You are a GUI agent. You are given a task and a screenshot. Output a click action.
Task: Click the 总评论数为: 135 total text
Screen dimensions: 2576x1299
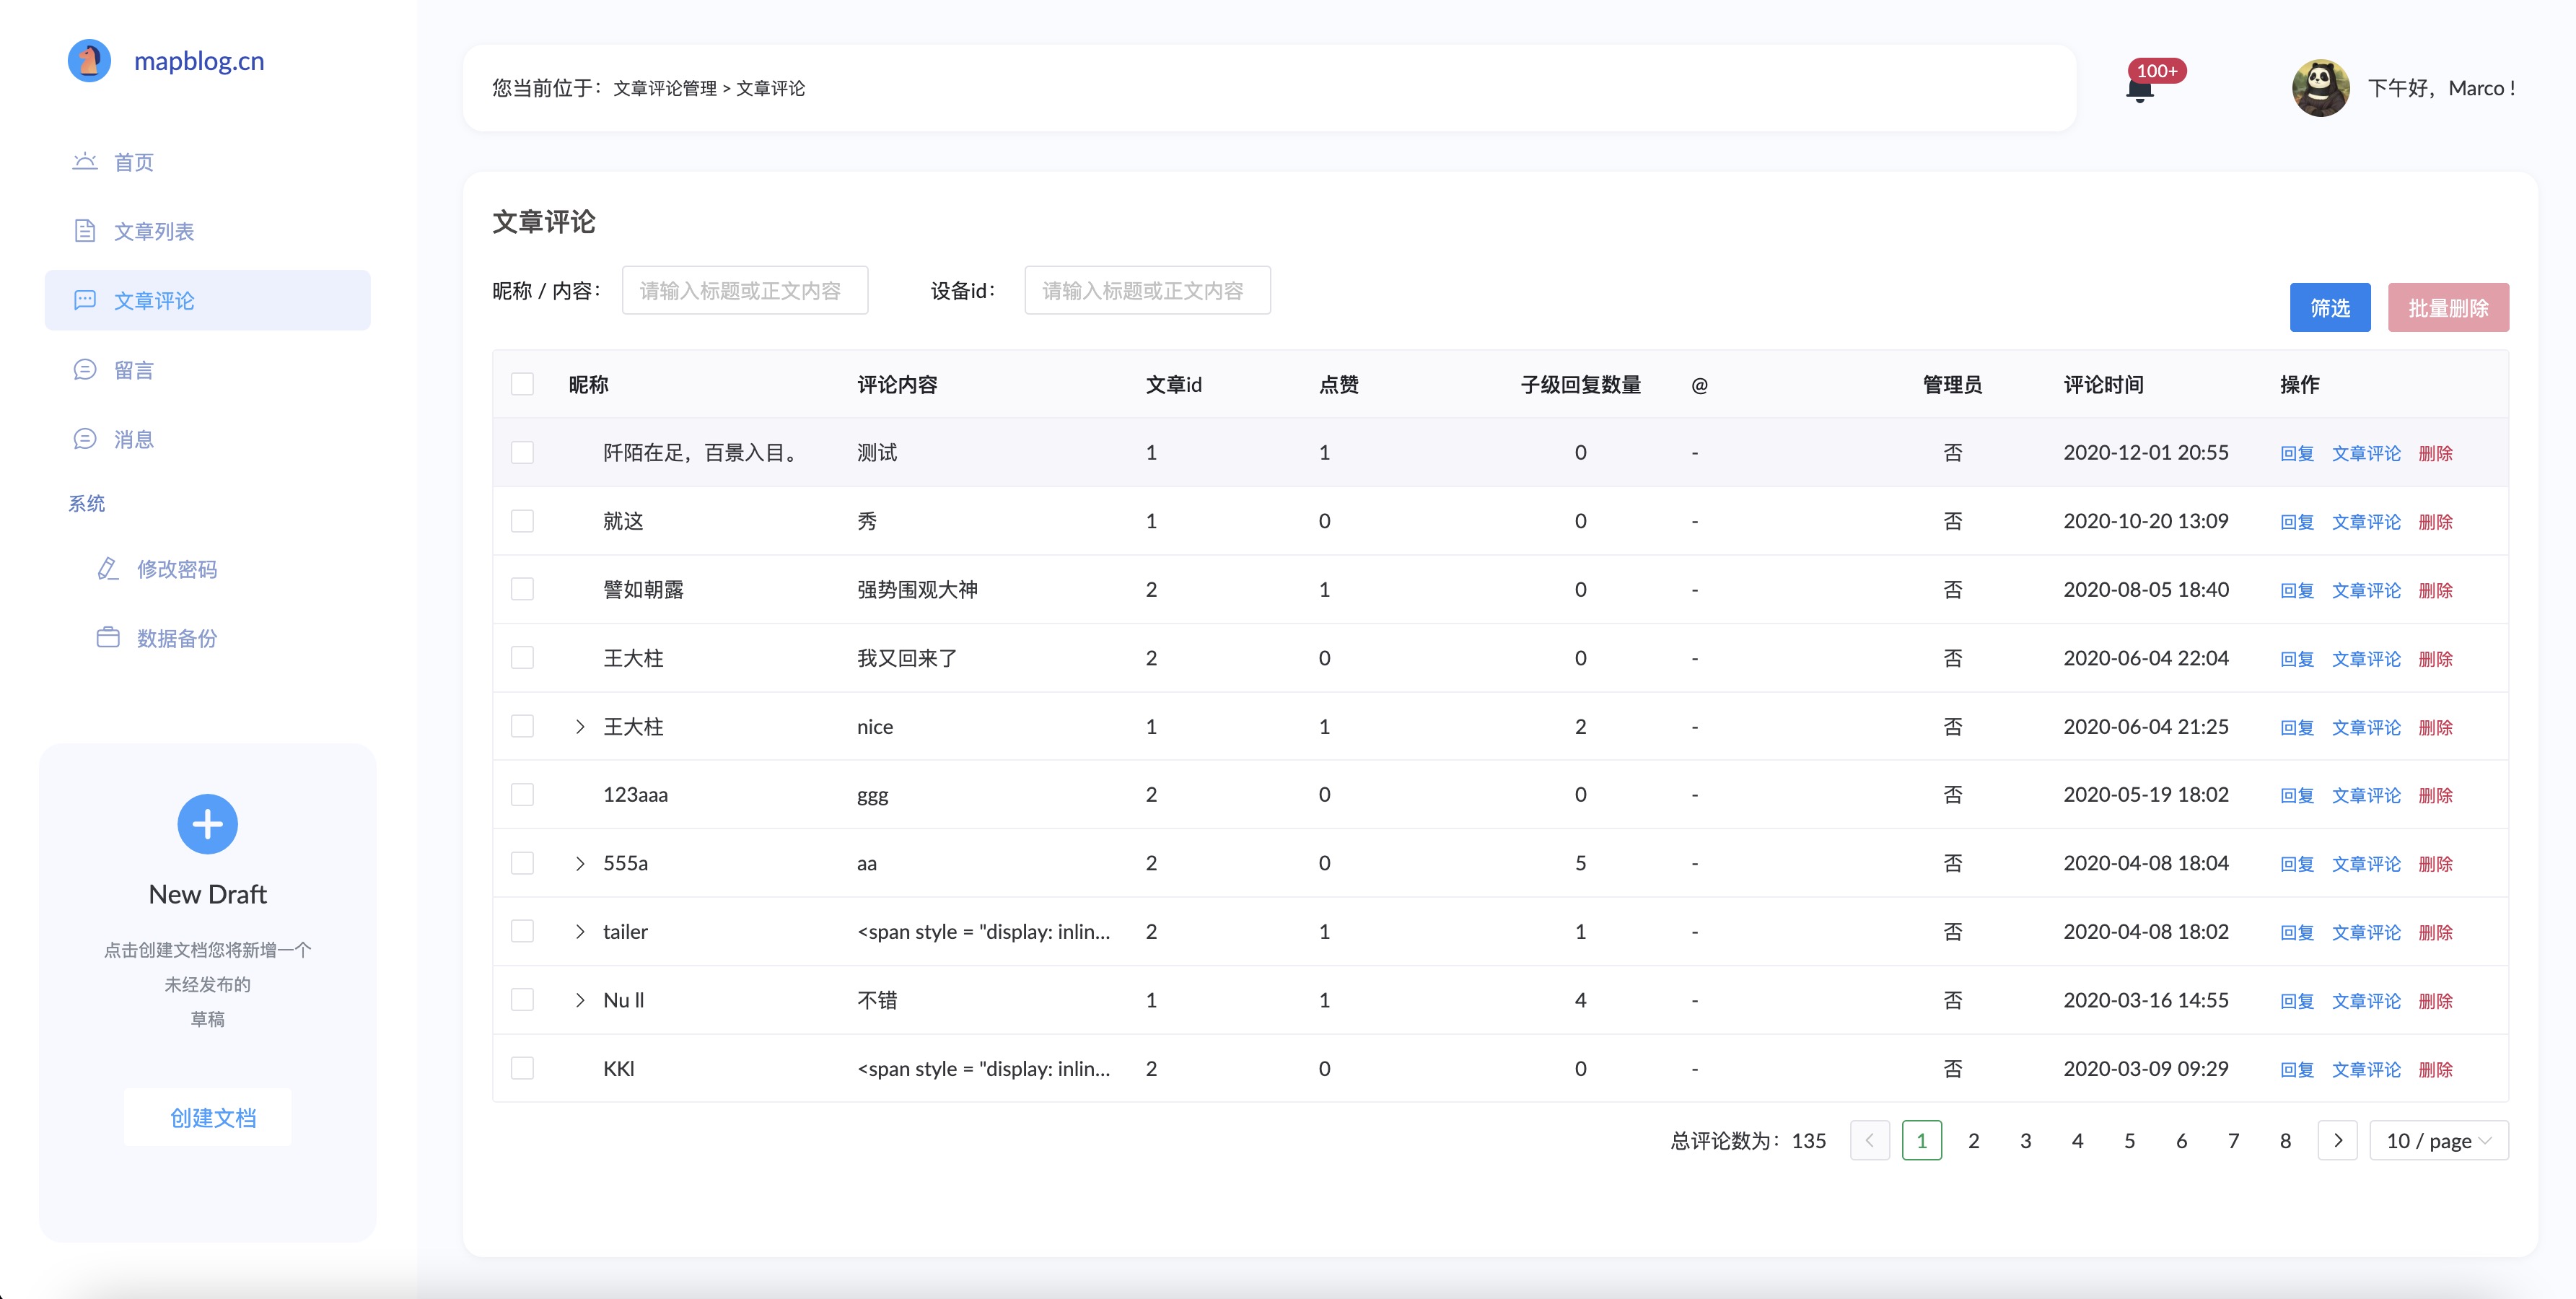1748,1141
